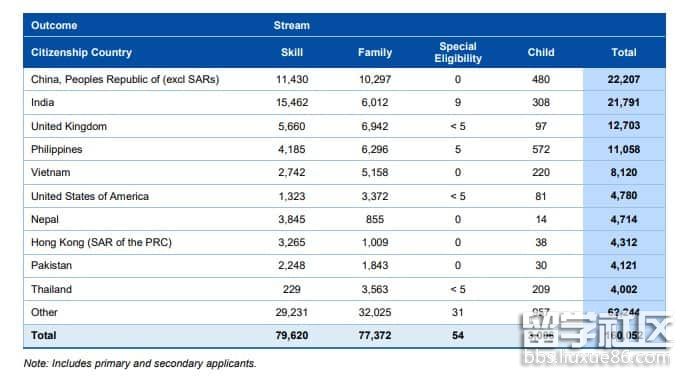
Task: Select the Family column header
Action: coord(375,52)
